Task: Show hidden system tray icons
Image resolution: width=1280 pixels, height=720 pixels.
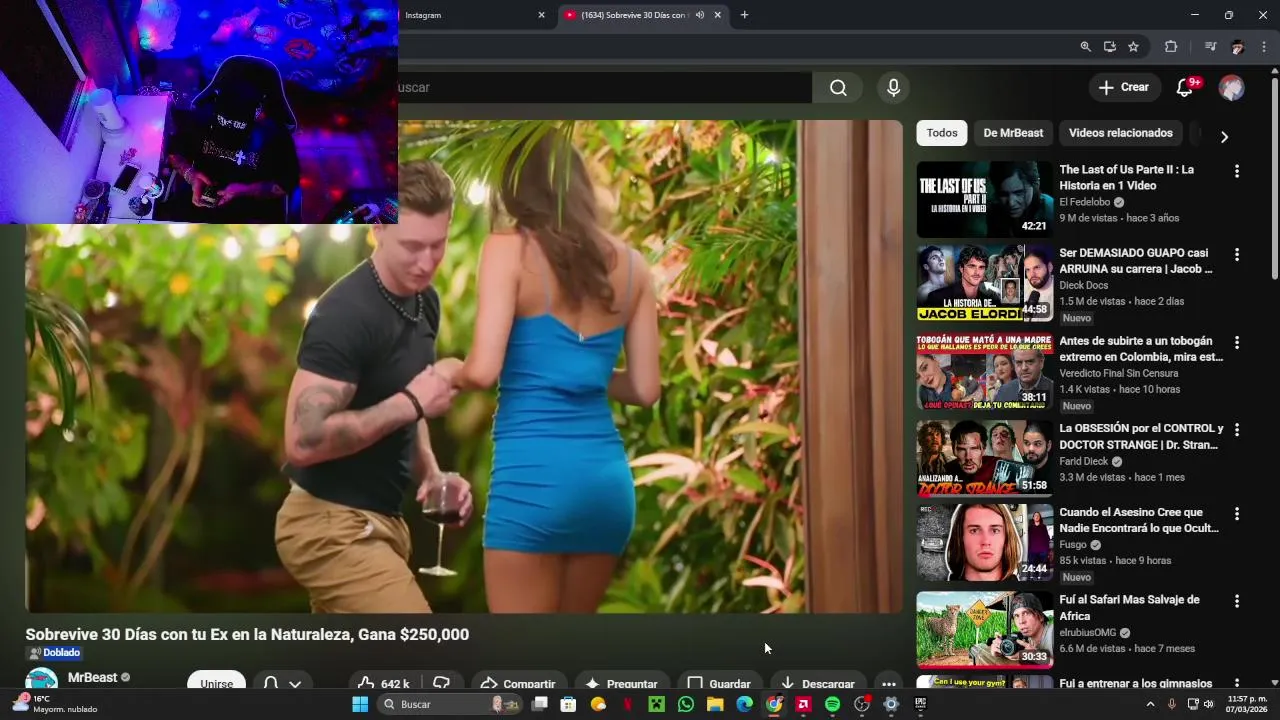Action: coord(1150,704)
